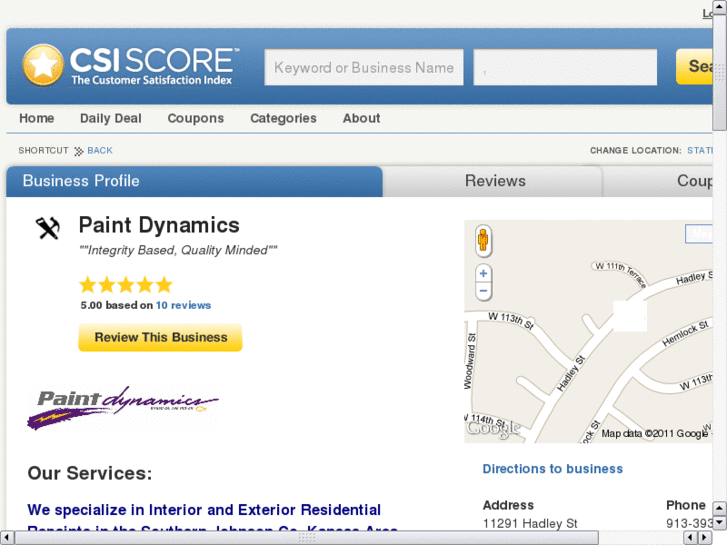Select the Business Profile tab
727x545 pixels.
(194, 181)
